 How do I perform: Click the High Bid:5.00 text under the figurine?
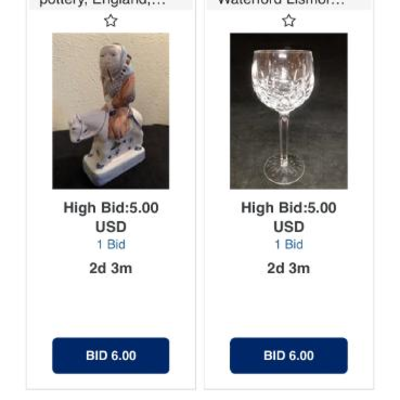pos(111,208)
